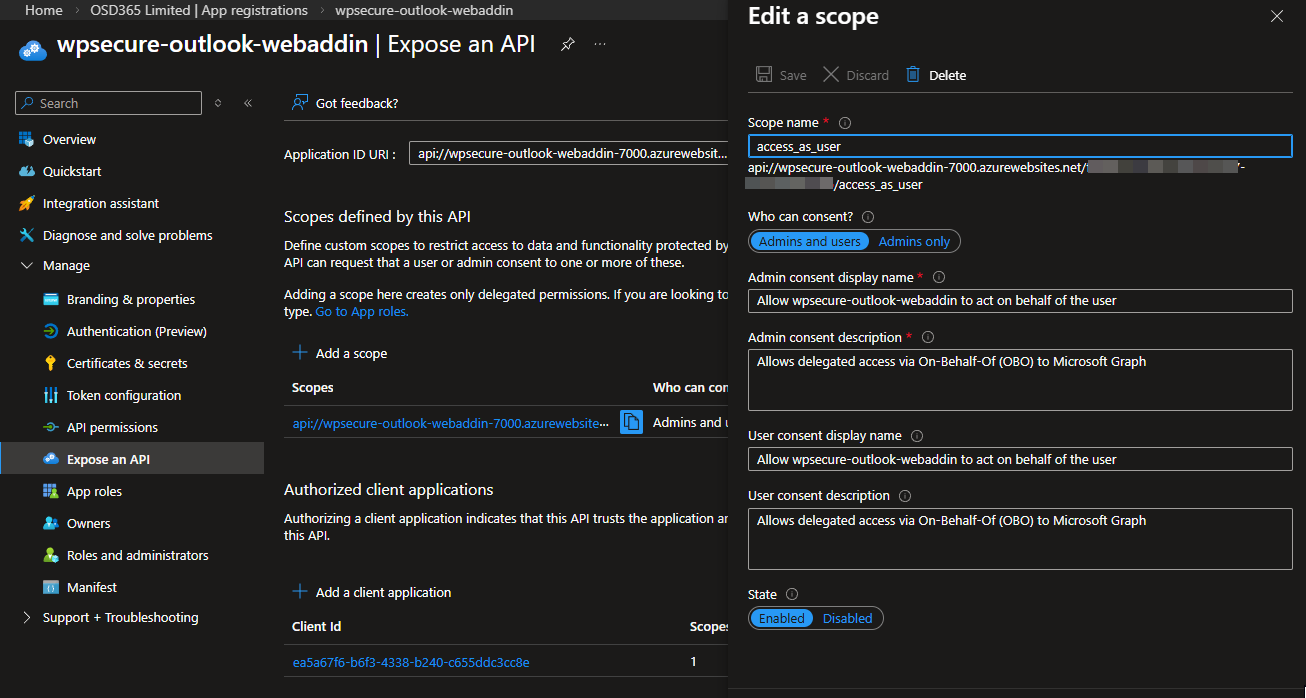Image resolution: width=1306 pixels, height=698 pixels.
Task: Click the Delete trash icon
Action: click(913, 75)
